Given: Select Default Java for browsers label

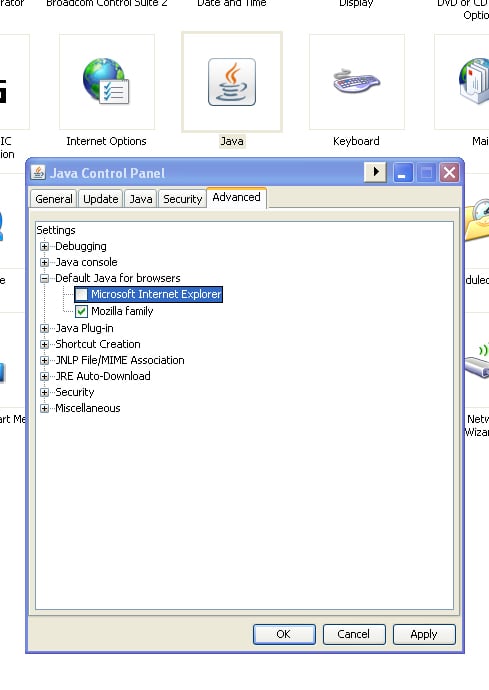Looking at the screenshot, I should [118, 278].
